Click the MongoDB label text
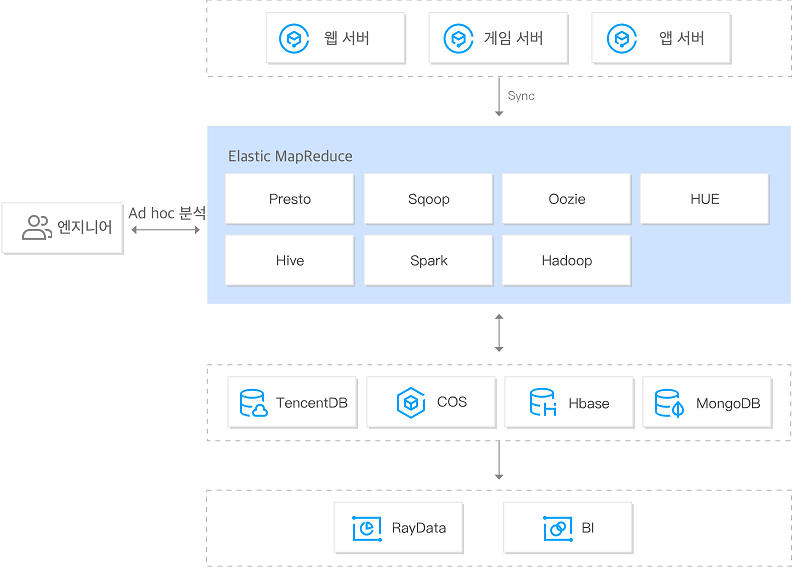This screenshot has width=792, height=567. pos(728,403)
